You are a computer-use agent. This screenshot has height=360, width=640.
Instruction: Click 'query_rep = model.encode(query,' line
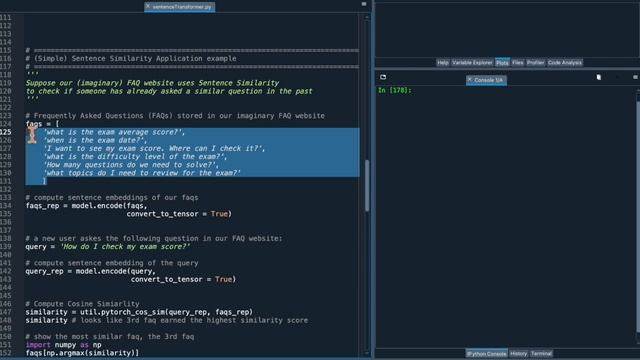click(x=90, y=271)
